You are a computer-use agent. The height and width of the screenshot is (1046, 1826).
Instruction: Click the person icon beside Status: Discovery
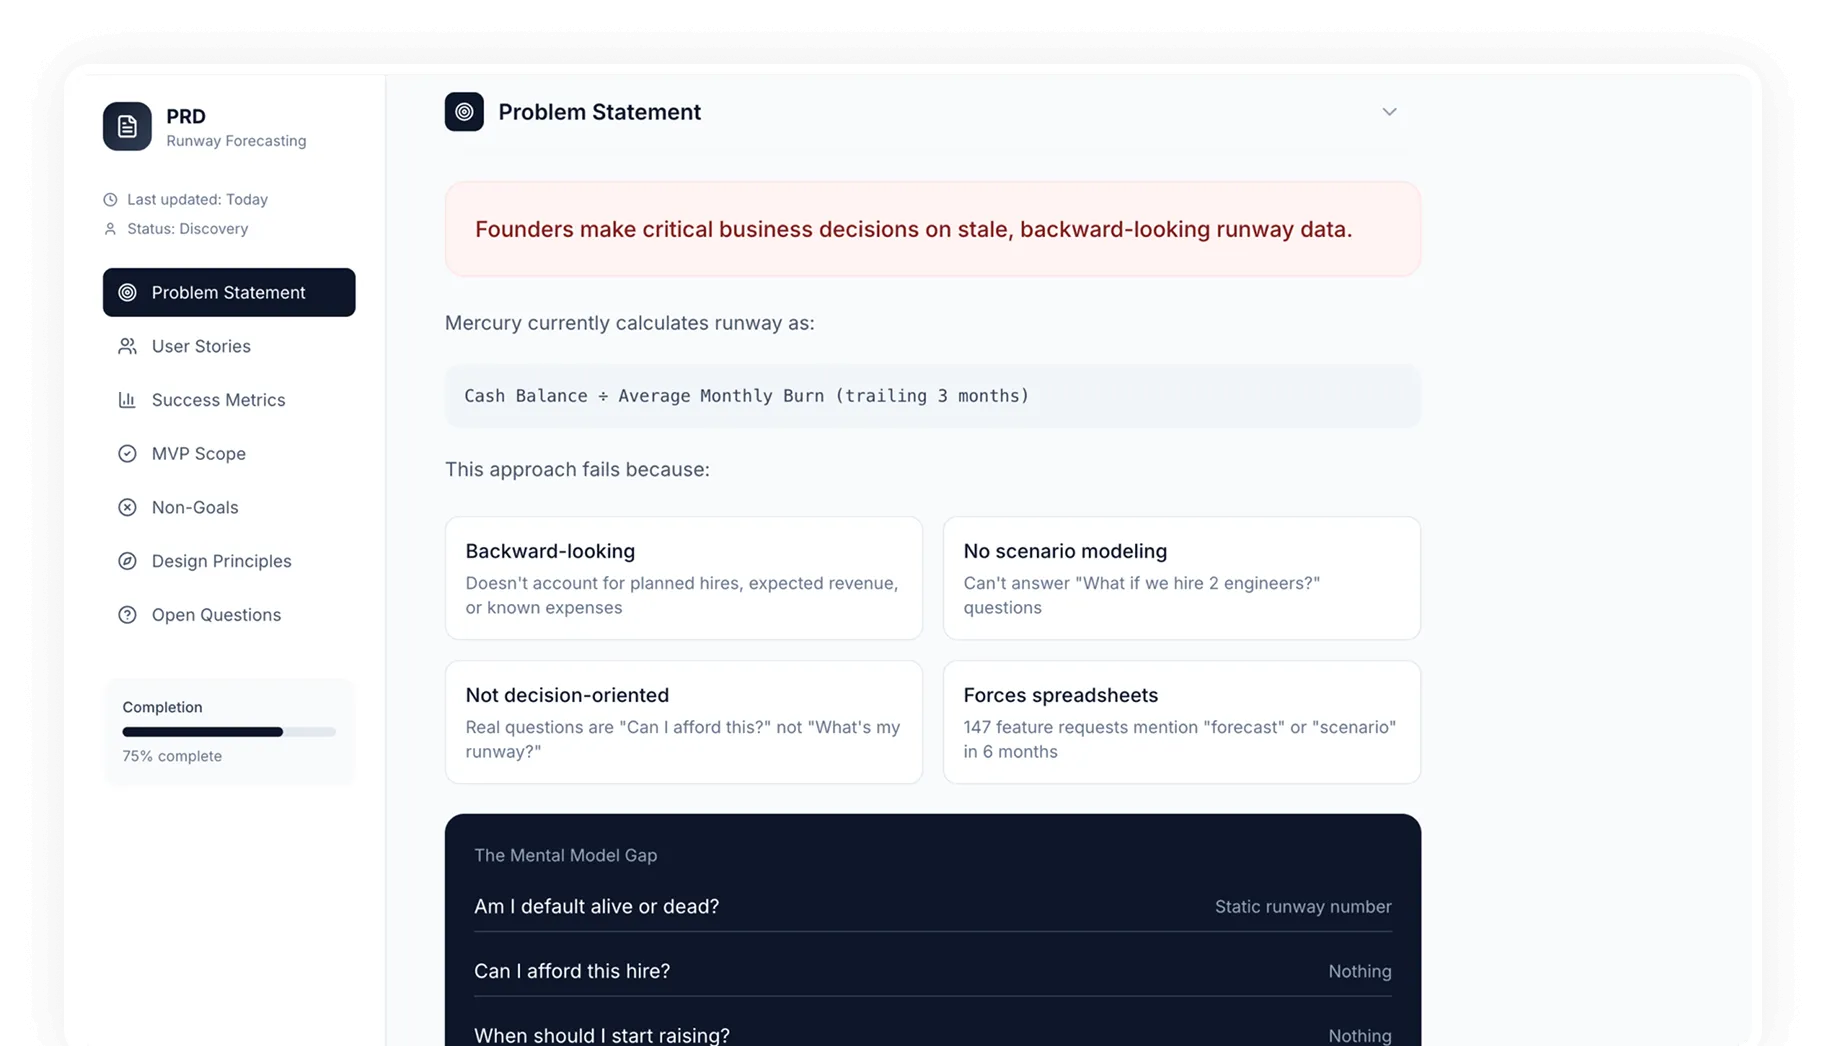tap(110, 228)
